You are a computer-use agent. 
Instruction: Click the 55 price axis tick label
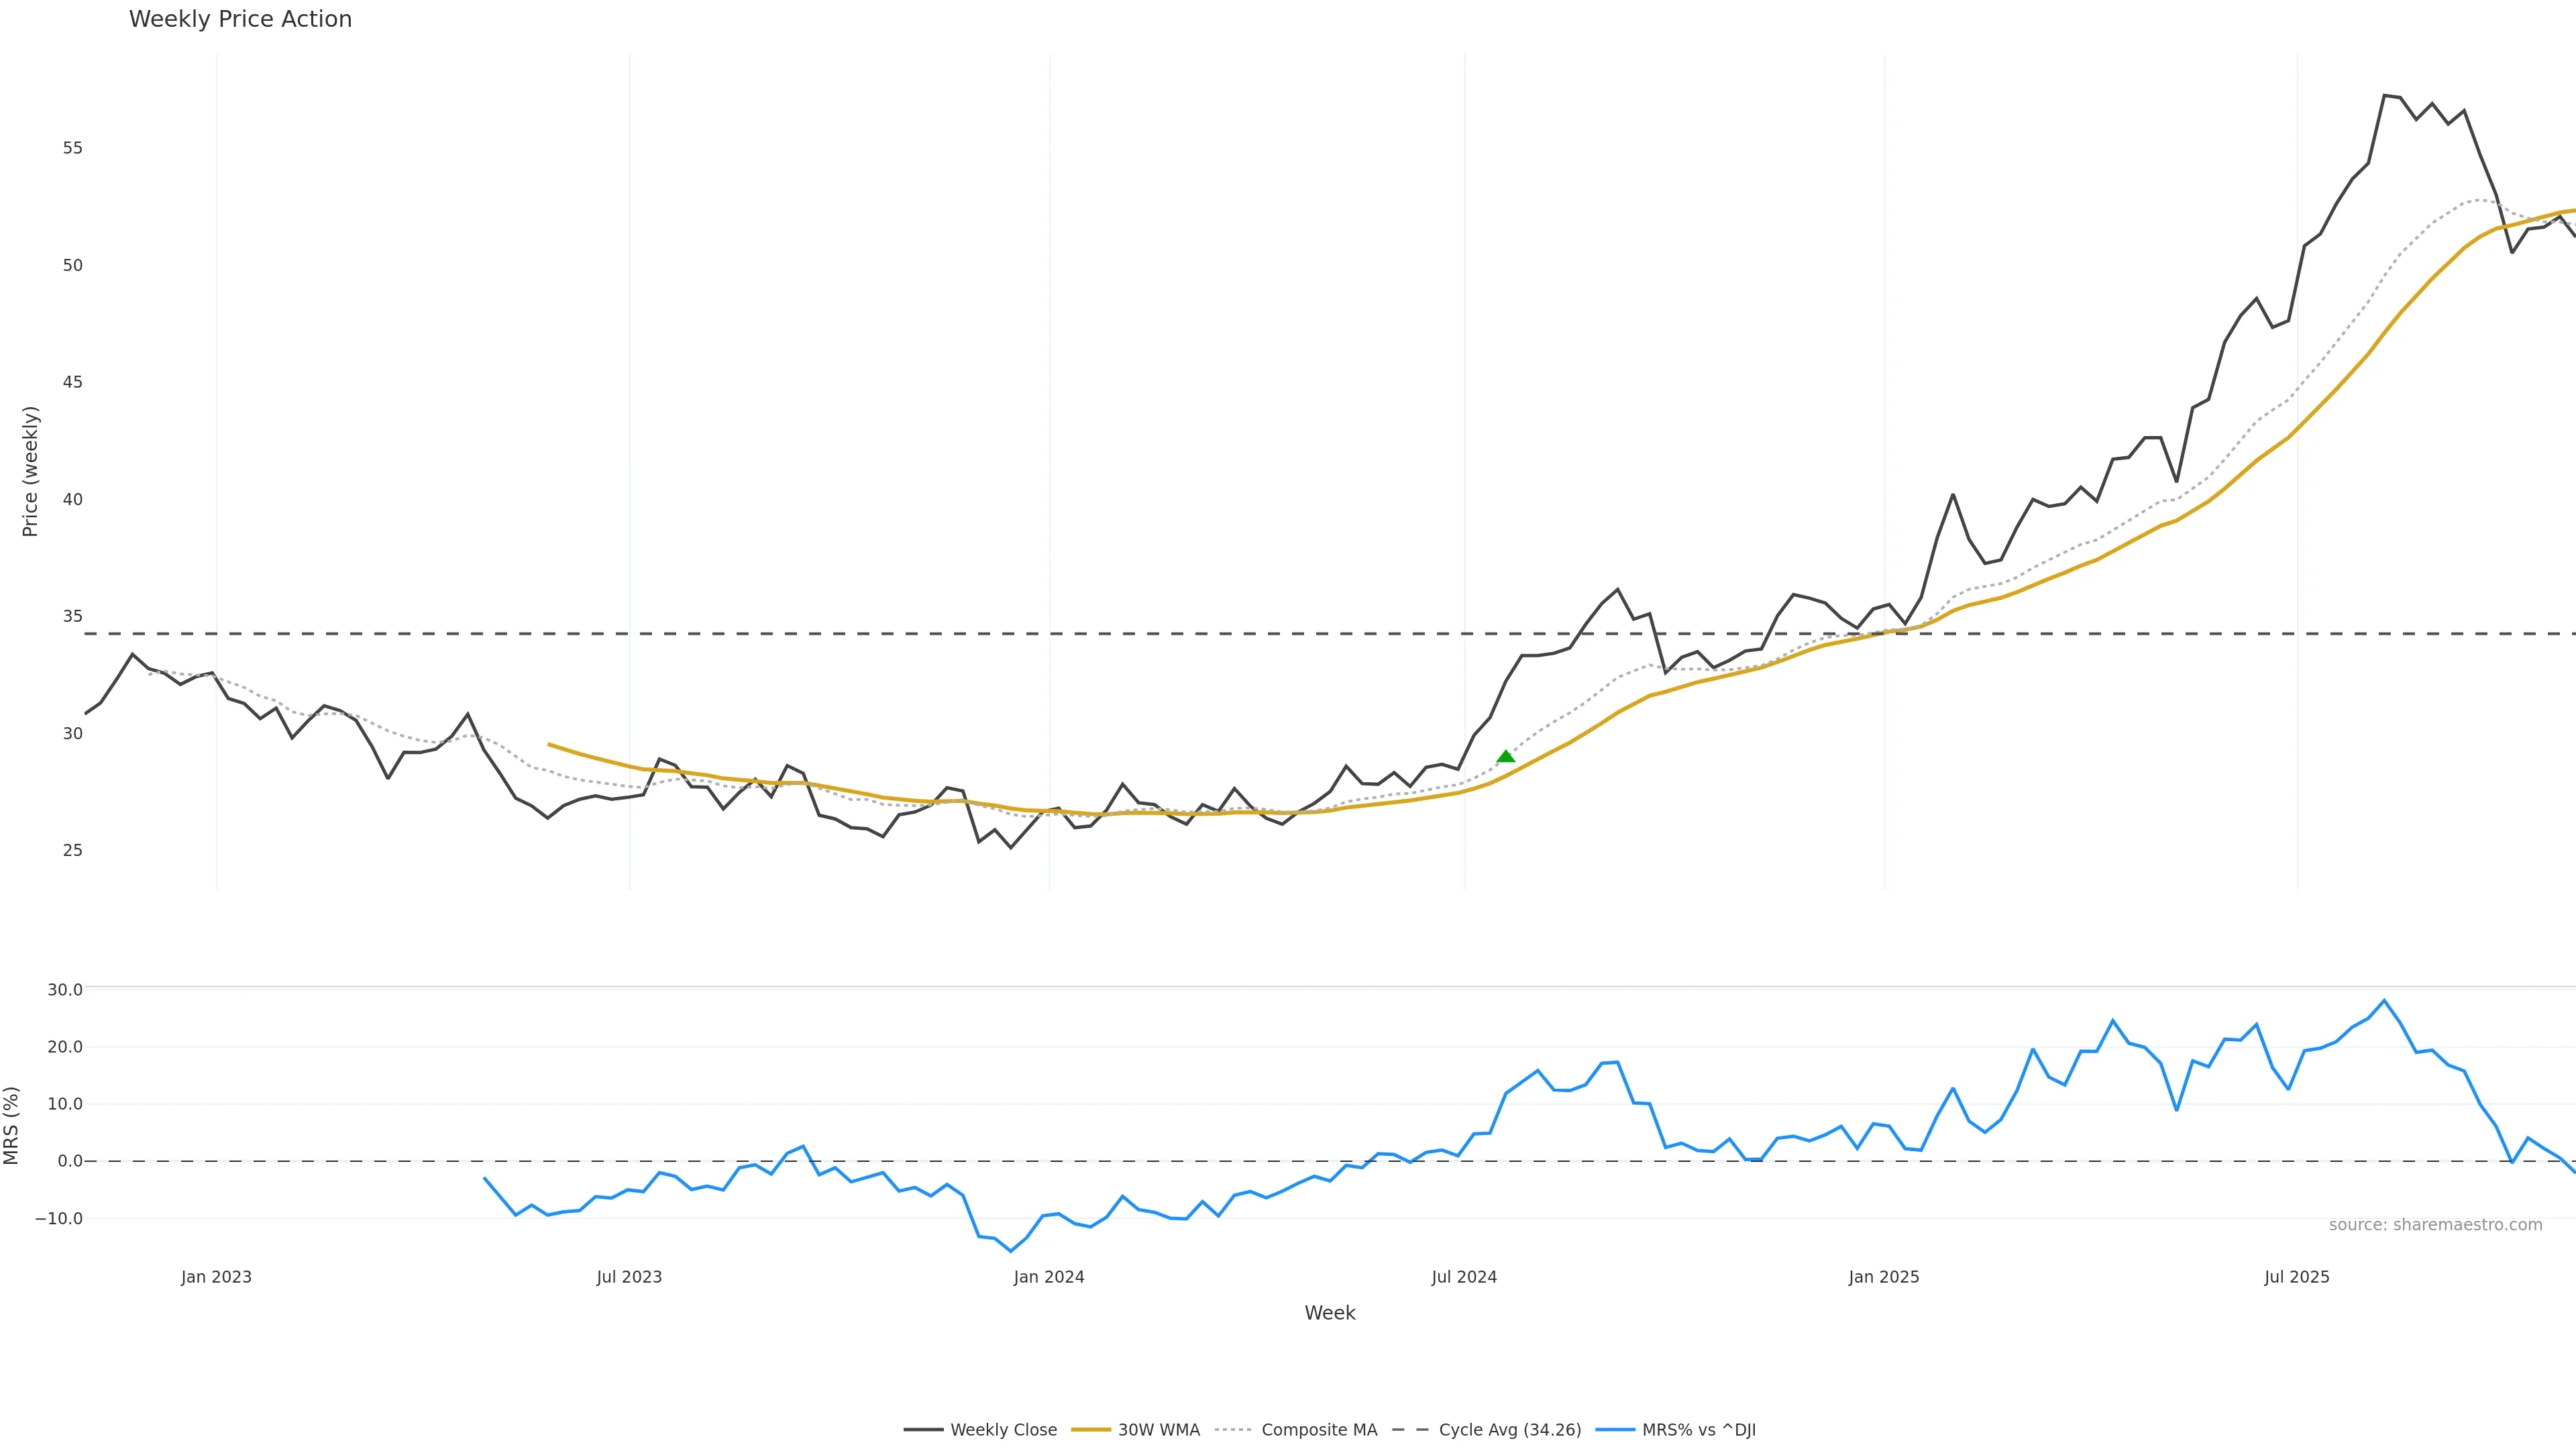(72, 148)
